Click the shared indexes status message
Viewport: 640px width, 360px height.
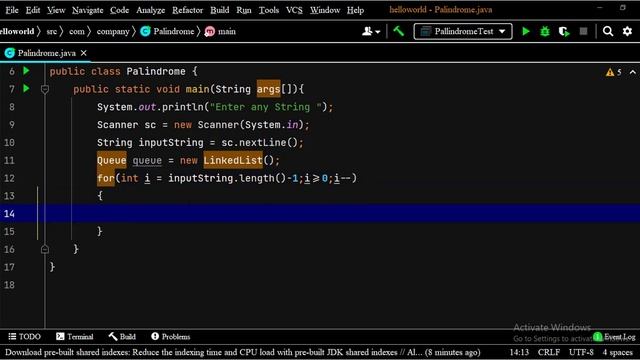pyautogui.click(x=242, y=352)
